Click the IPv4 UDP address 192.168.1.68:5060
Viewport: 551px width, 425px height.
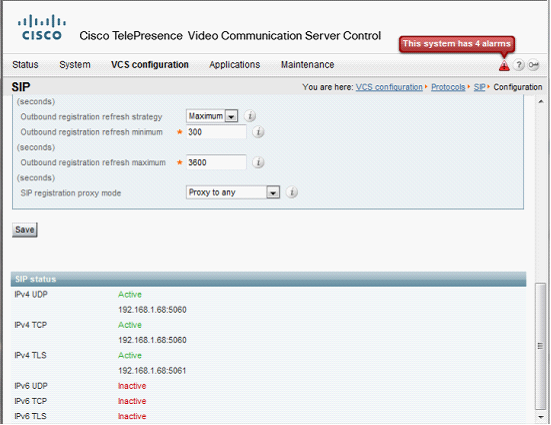coord(152,310)
